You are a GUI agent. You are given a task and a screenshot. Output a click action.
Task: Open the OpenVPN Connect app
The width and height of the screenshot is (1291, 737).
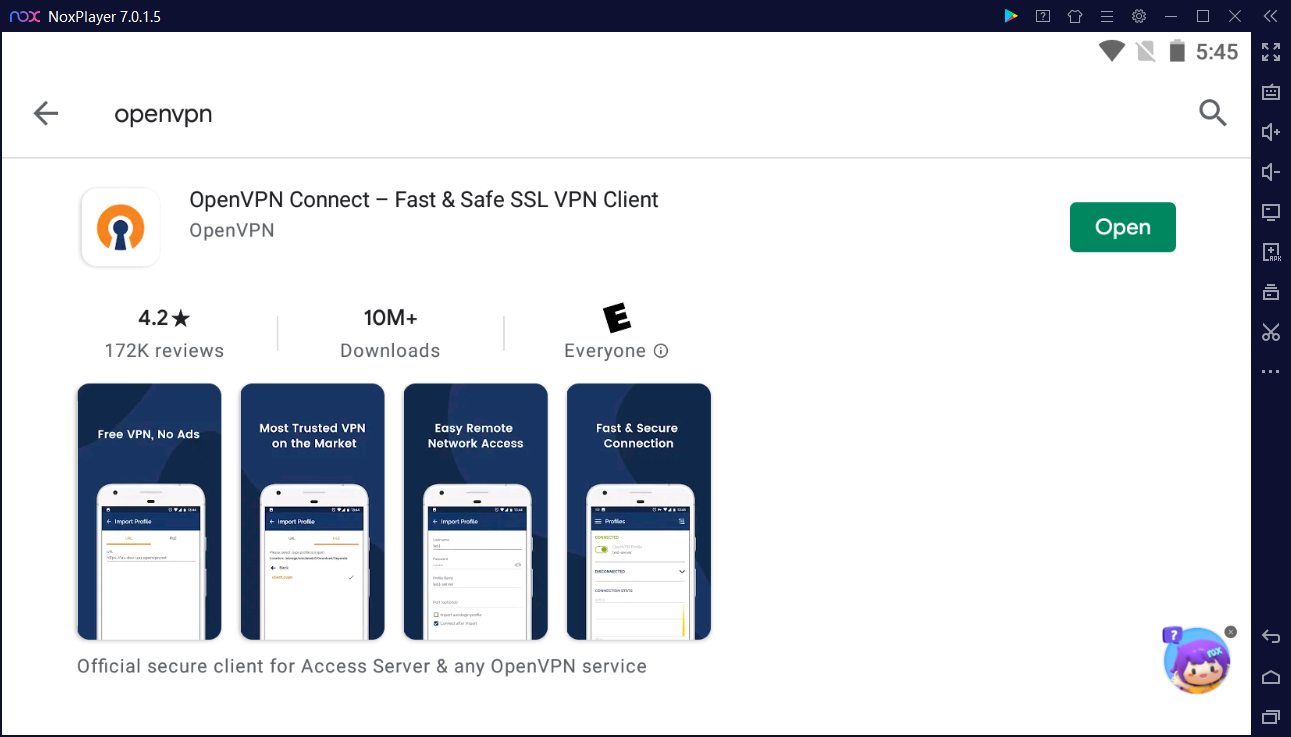1122,227
